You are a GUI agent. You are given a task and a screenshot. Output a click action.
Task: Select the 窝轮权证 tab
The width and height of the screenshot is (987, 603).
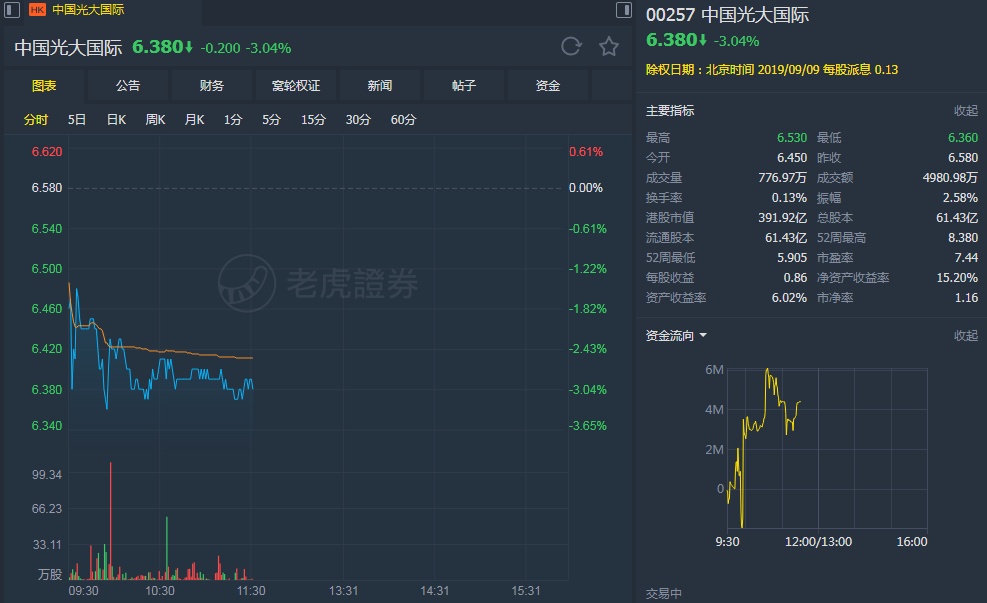[296, 86]
